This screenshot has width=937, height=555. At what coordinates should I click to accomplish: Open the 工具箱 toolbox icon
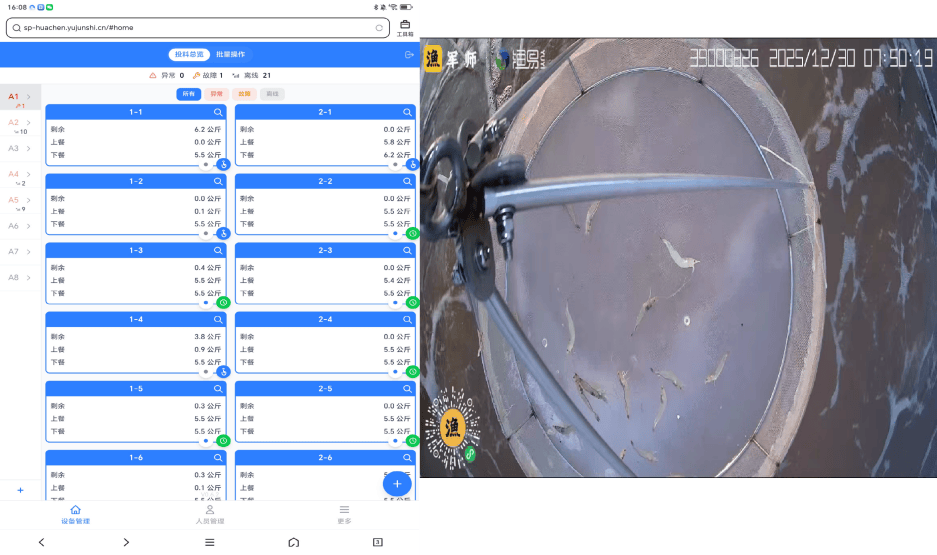(x=405, y=27)
